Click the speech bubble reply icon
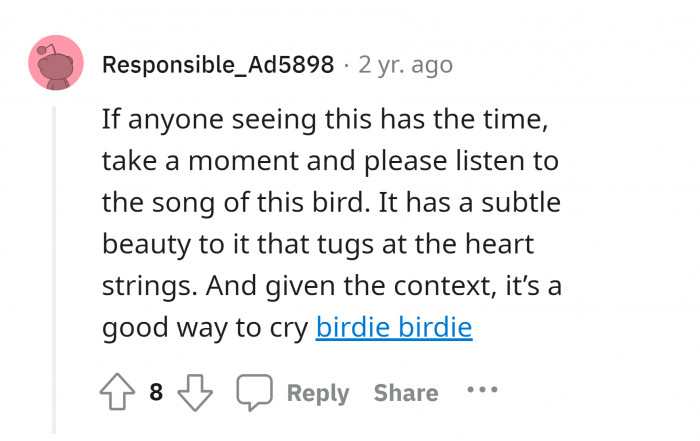The height and width of the screenshot is (441, 700). 254,393
